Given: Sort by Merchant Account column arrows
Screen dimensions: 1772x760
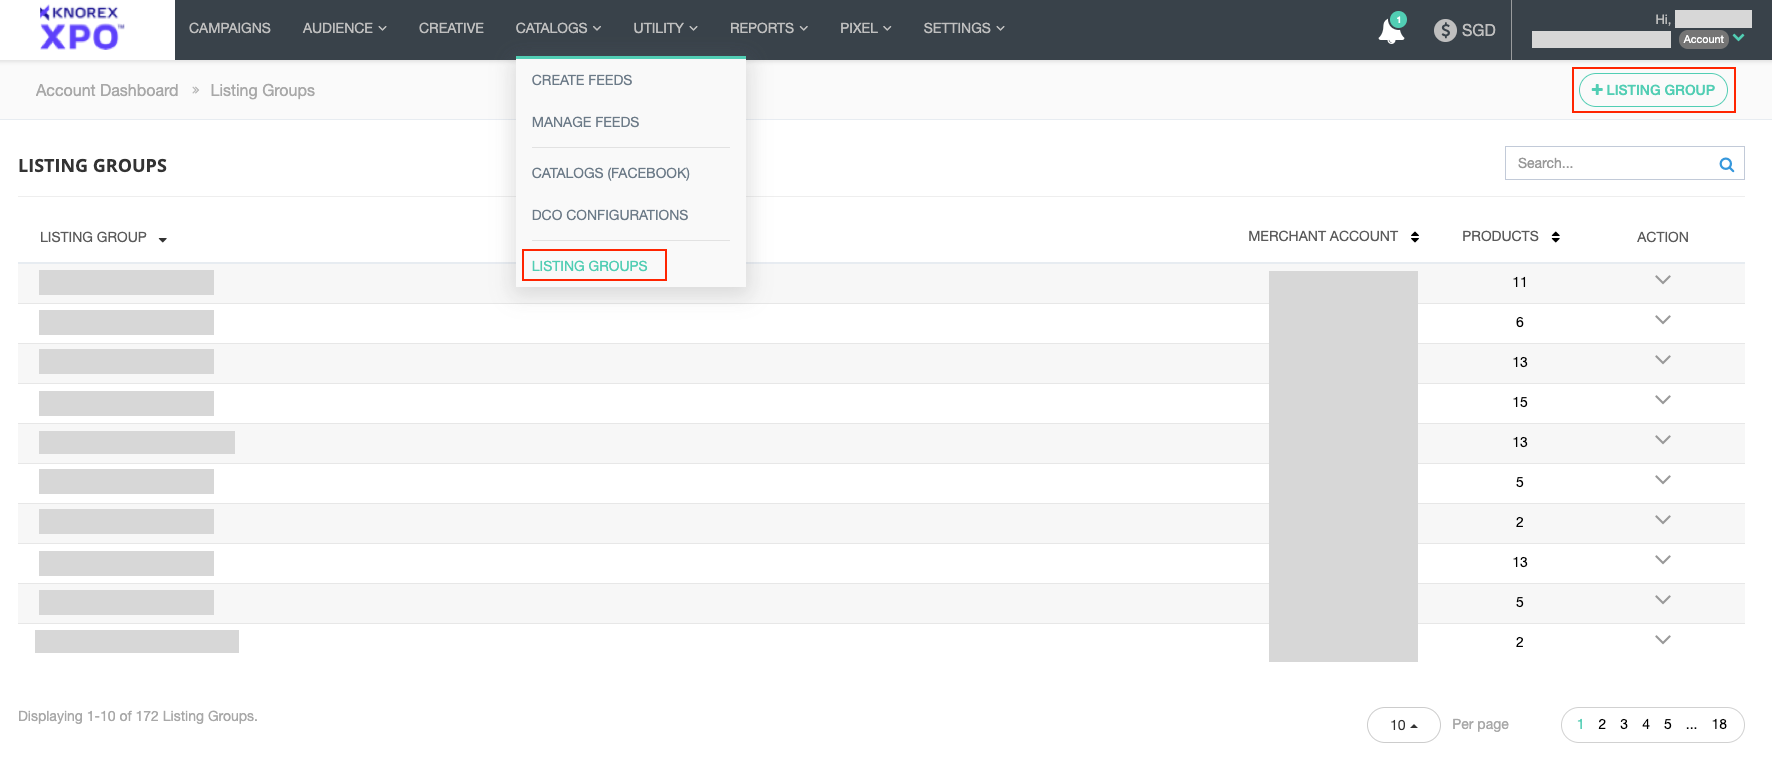Looking at the screenshot, I should [1414, 237].
